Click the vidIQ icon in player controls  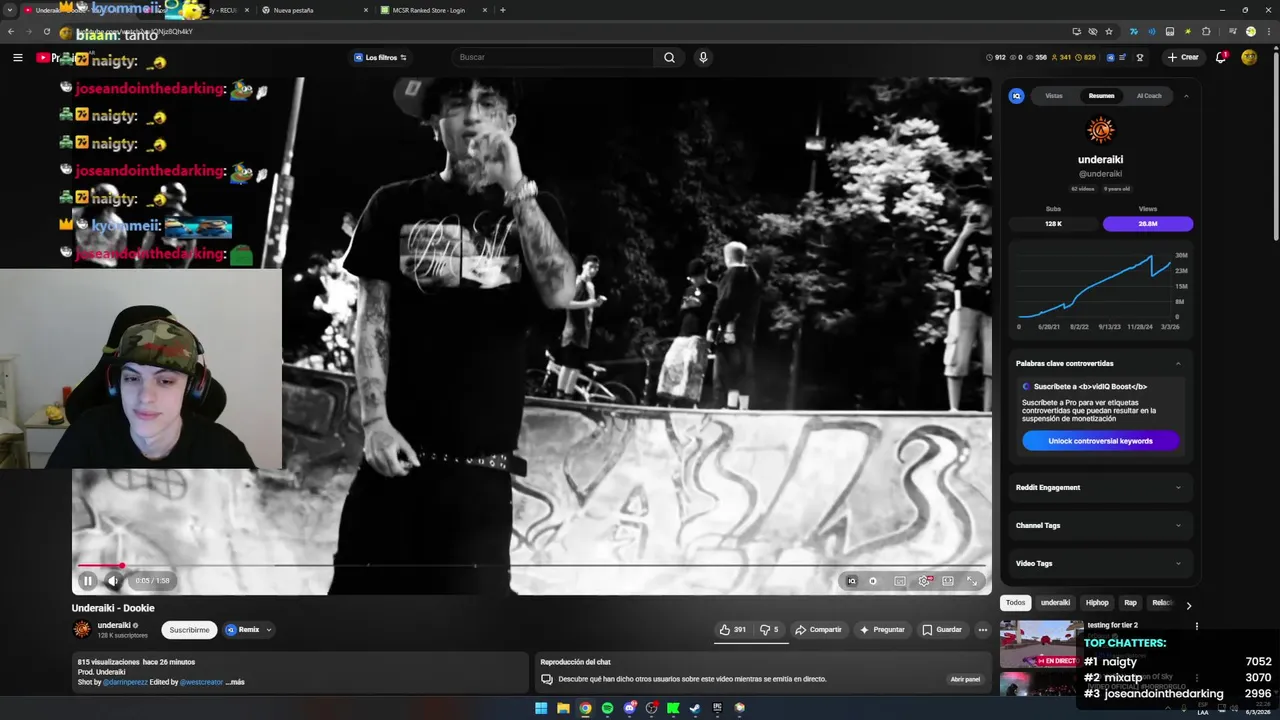pos(852,581)
